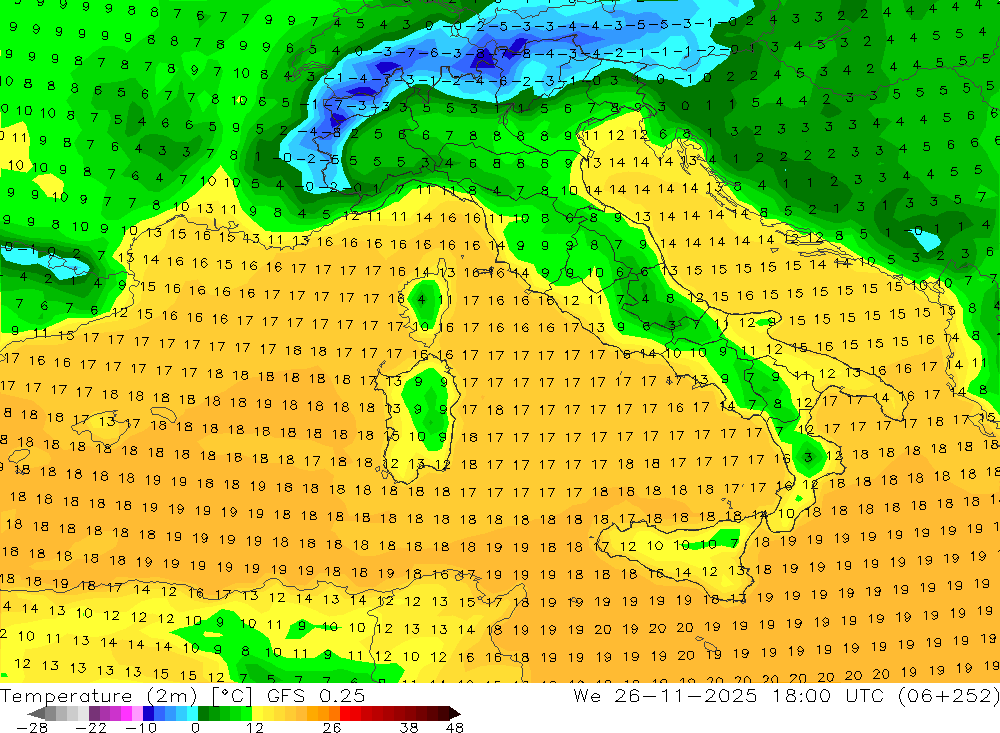Click the 'We' weekday abbreviation
The height and width of the screenshot is (733, 1000).
coord(587,695)
